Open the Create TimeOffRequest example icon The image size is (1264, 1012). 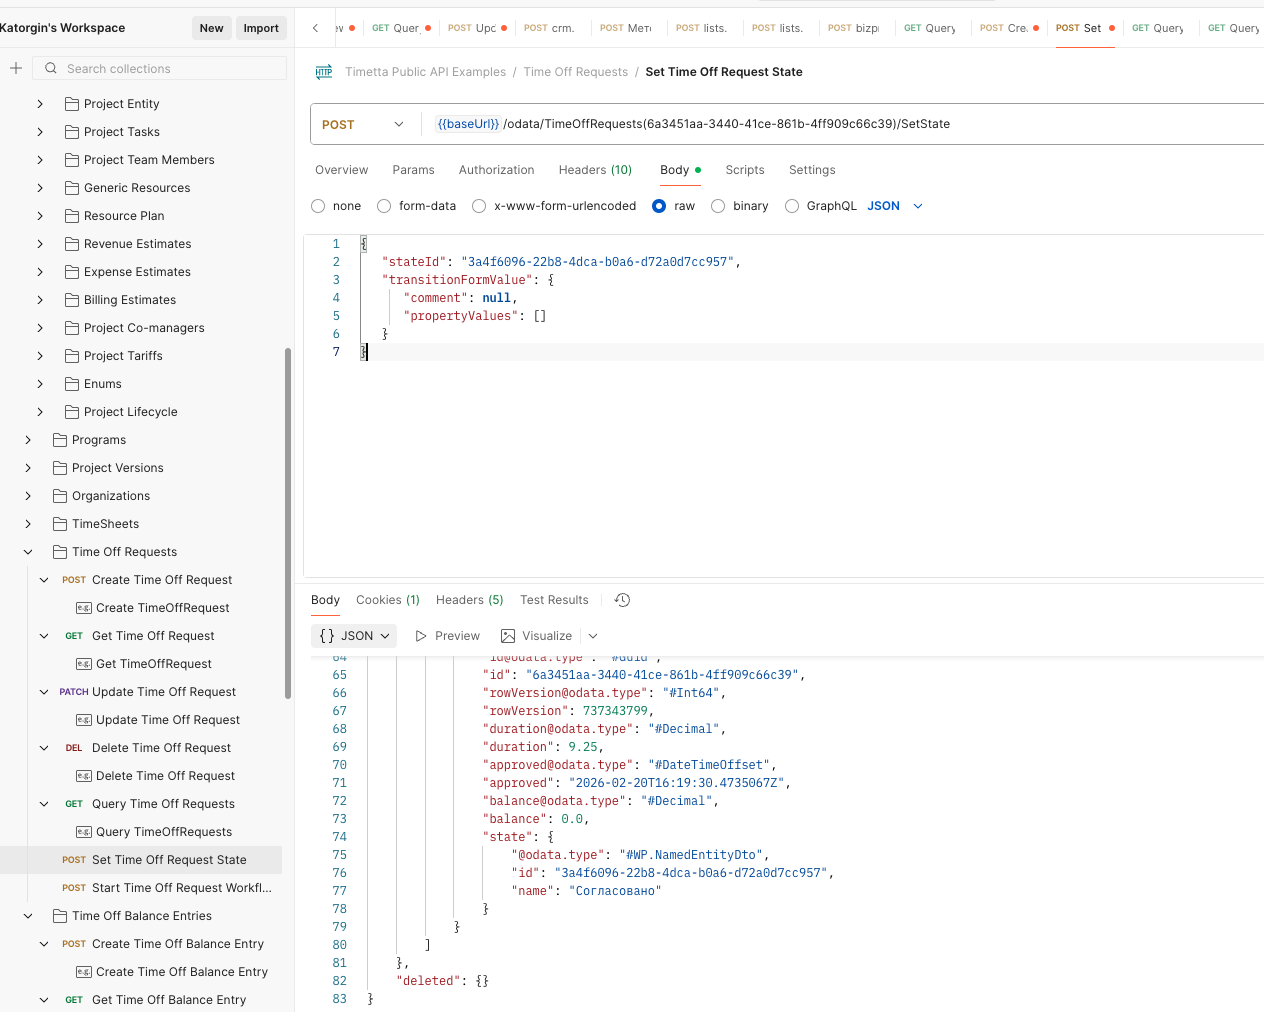[x=84, y=608]
